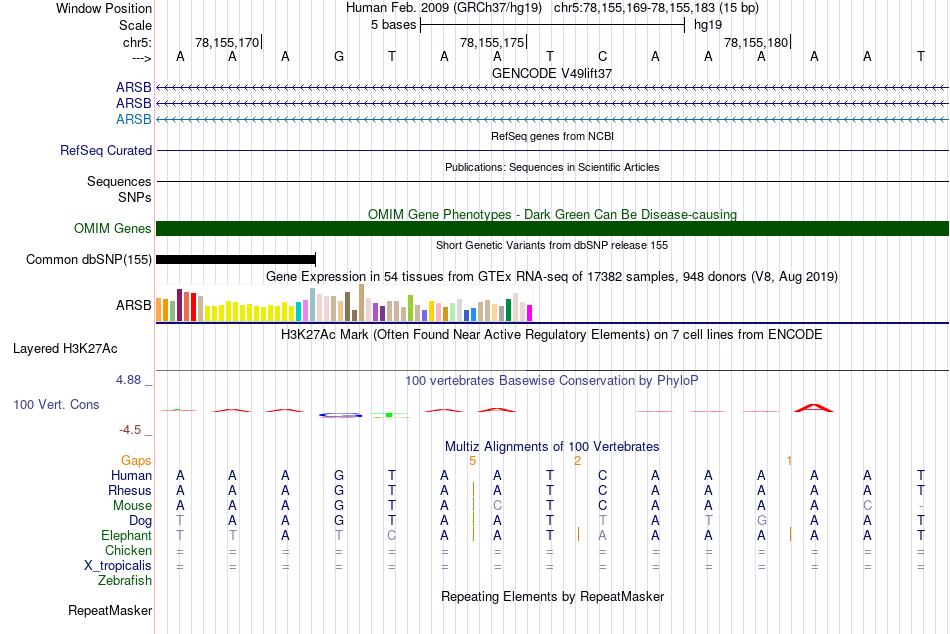
Task: Click the dash at end of Mouse row
Action: click(921, 506)
